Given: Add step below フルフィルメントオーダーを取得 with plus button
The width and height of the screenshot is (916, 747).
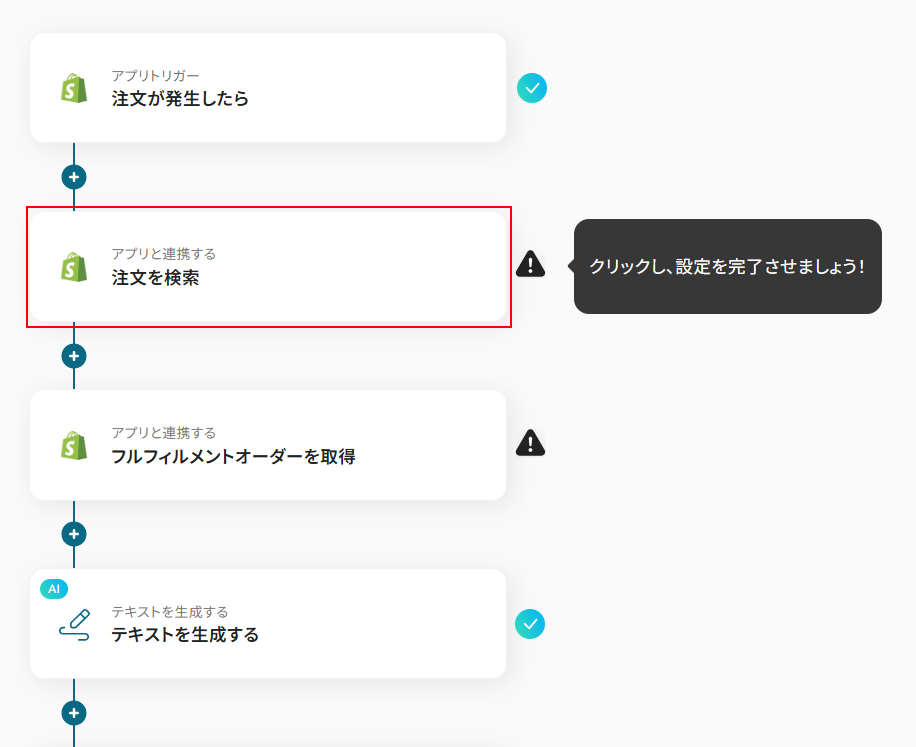Looking at the screenshot, I should tap(74, 534).
